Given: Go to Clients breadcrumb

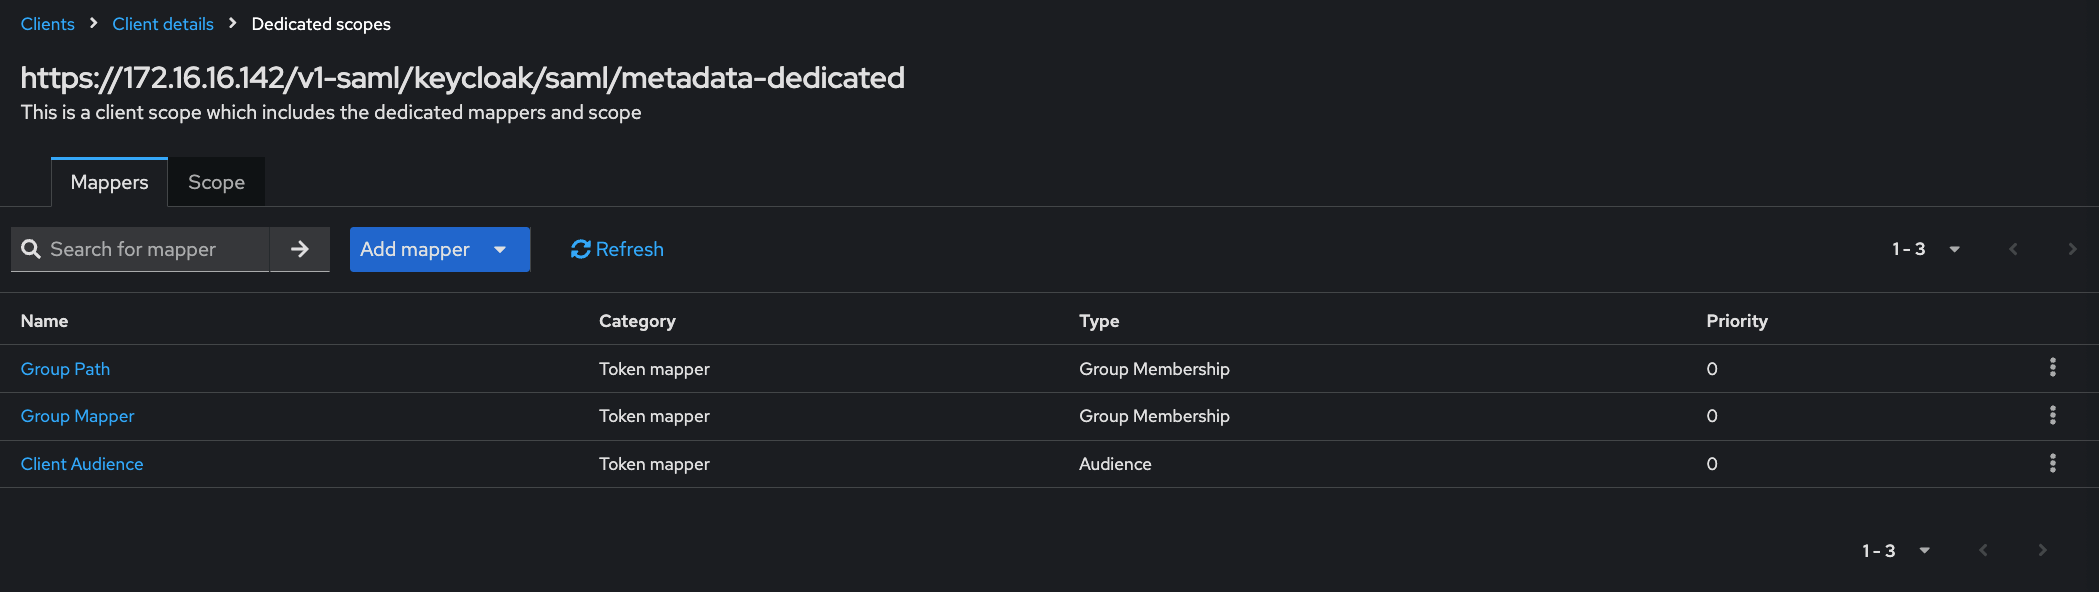Looking at the screenshot, I should point(47,24).
